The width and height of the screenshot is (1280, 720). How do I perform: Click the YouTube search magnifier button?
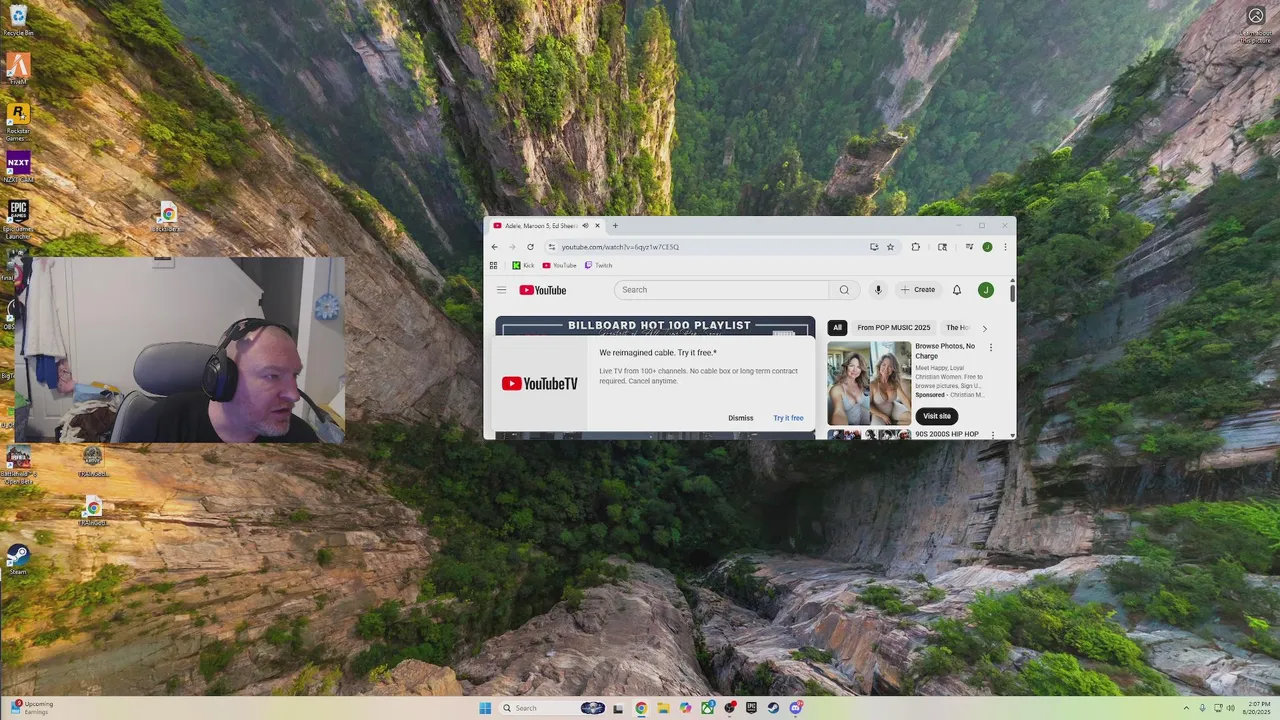[x=844, y=290]
